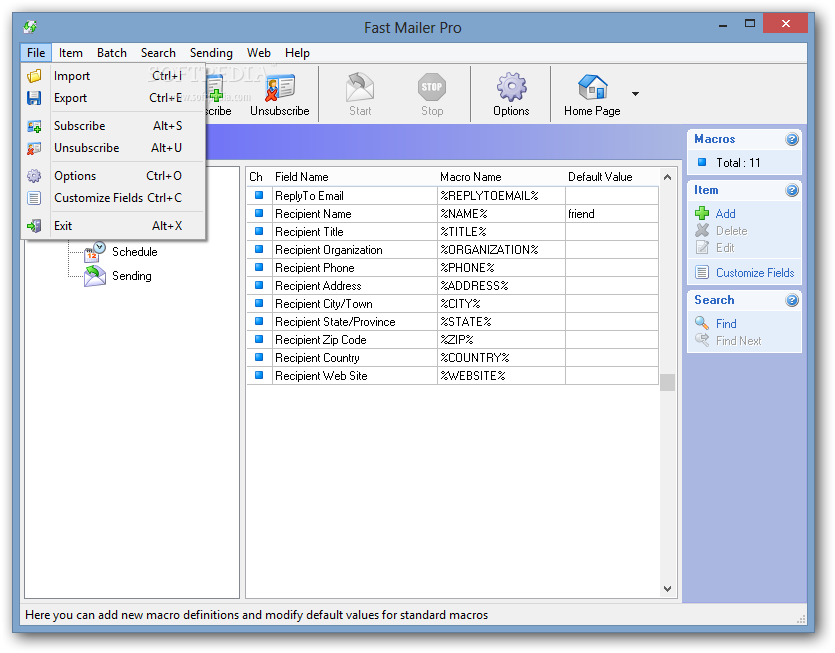Open Home Page dropdown arrow
This screenshot has height=653, width=835.
click(x=635, y=94)
